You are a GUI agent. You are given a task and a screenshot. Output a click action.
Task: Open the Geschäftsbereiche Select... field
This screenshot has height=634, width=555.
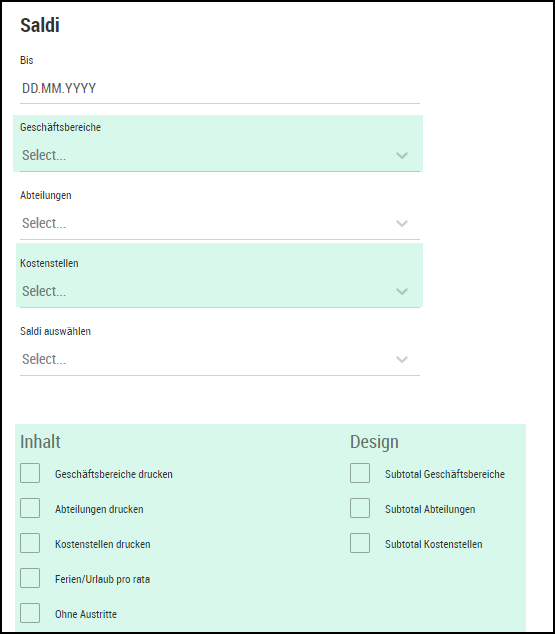(220, 155)
